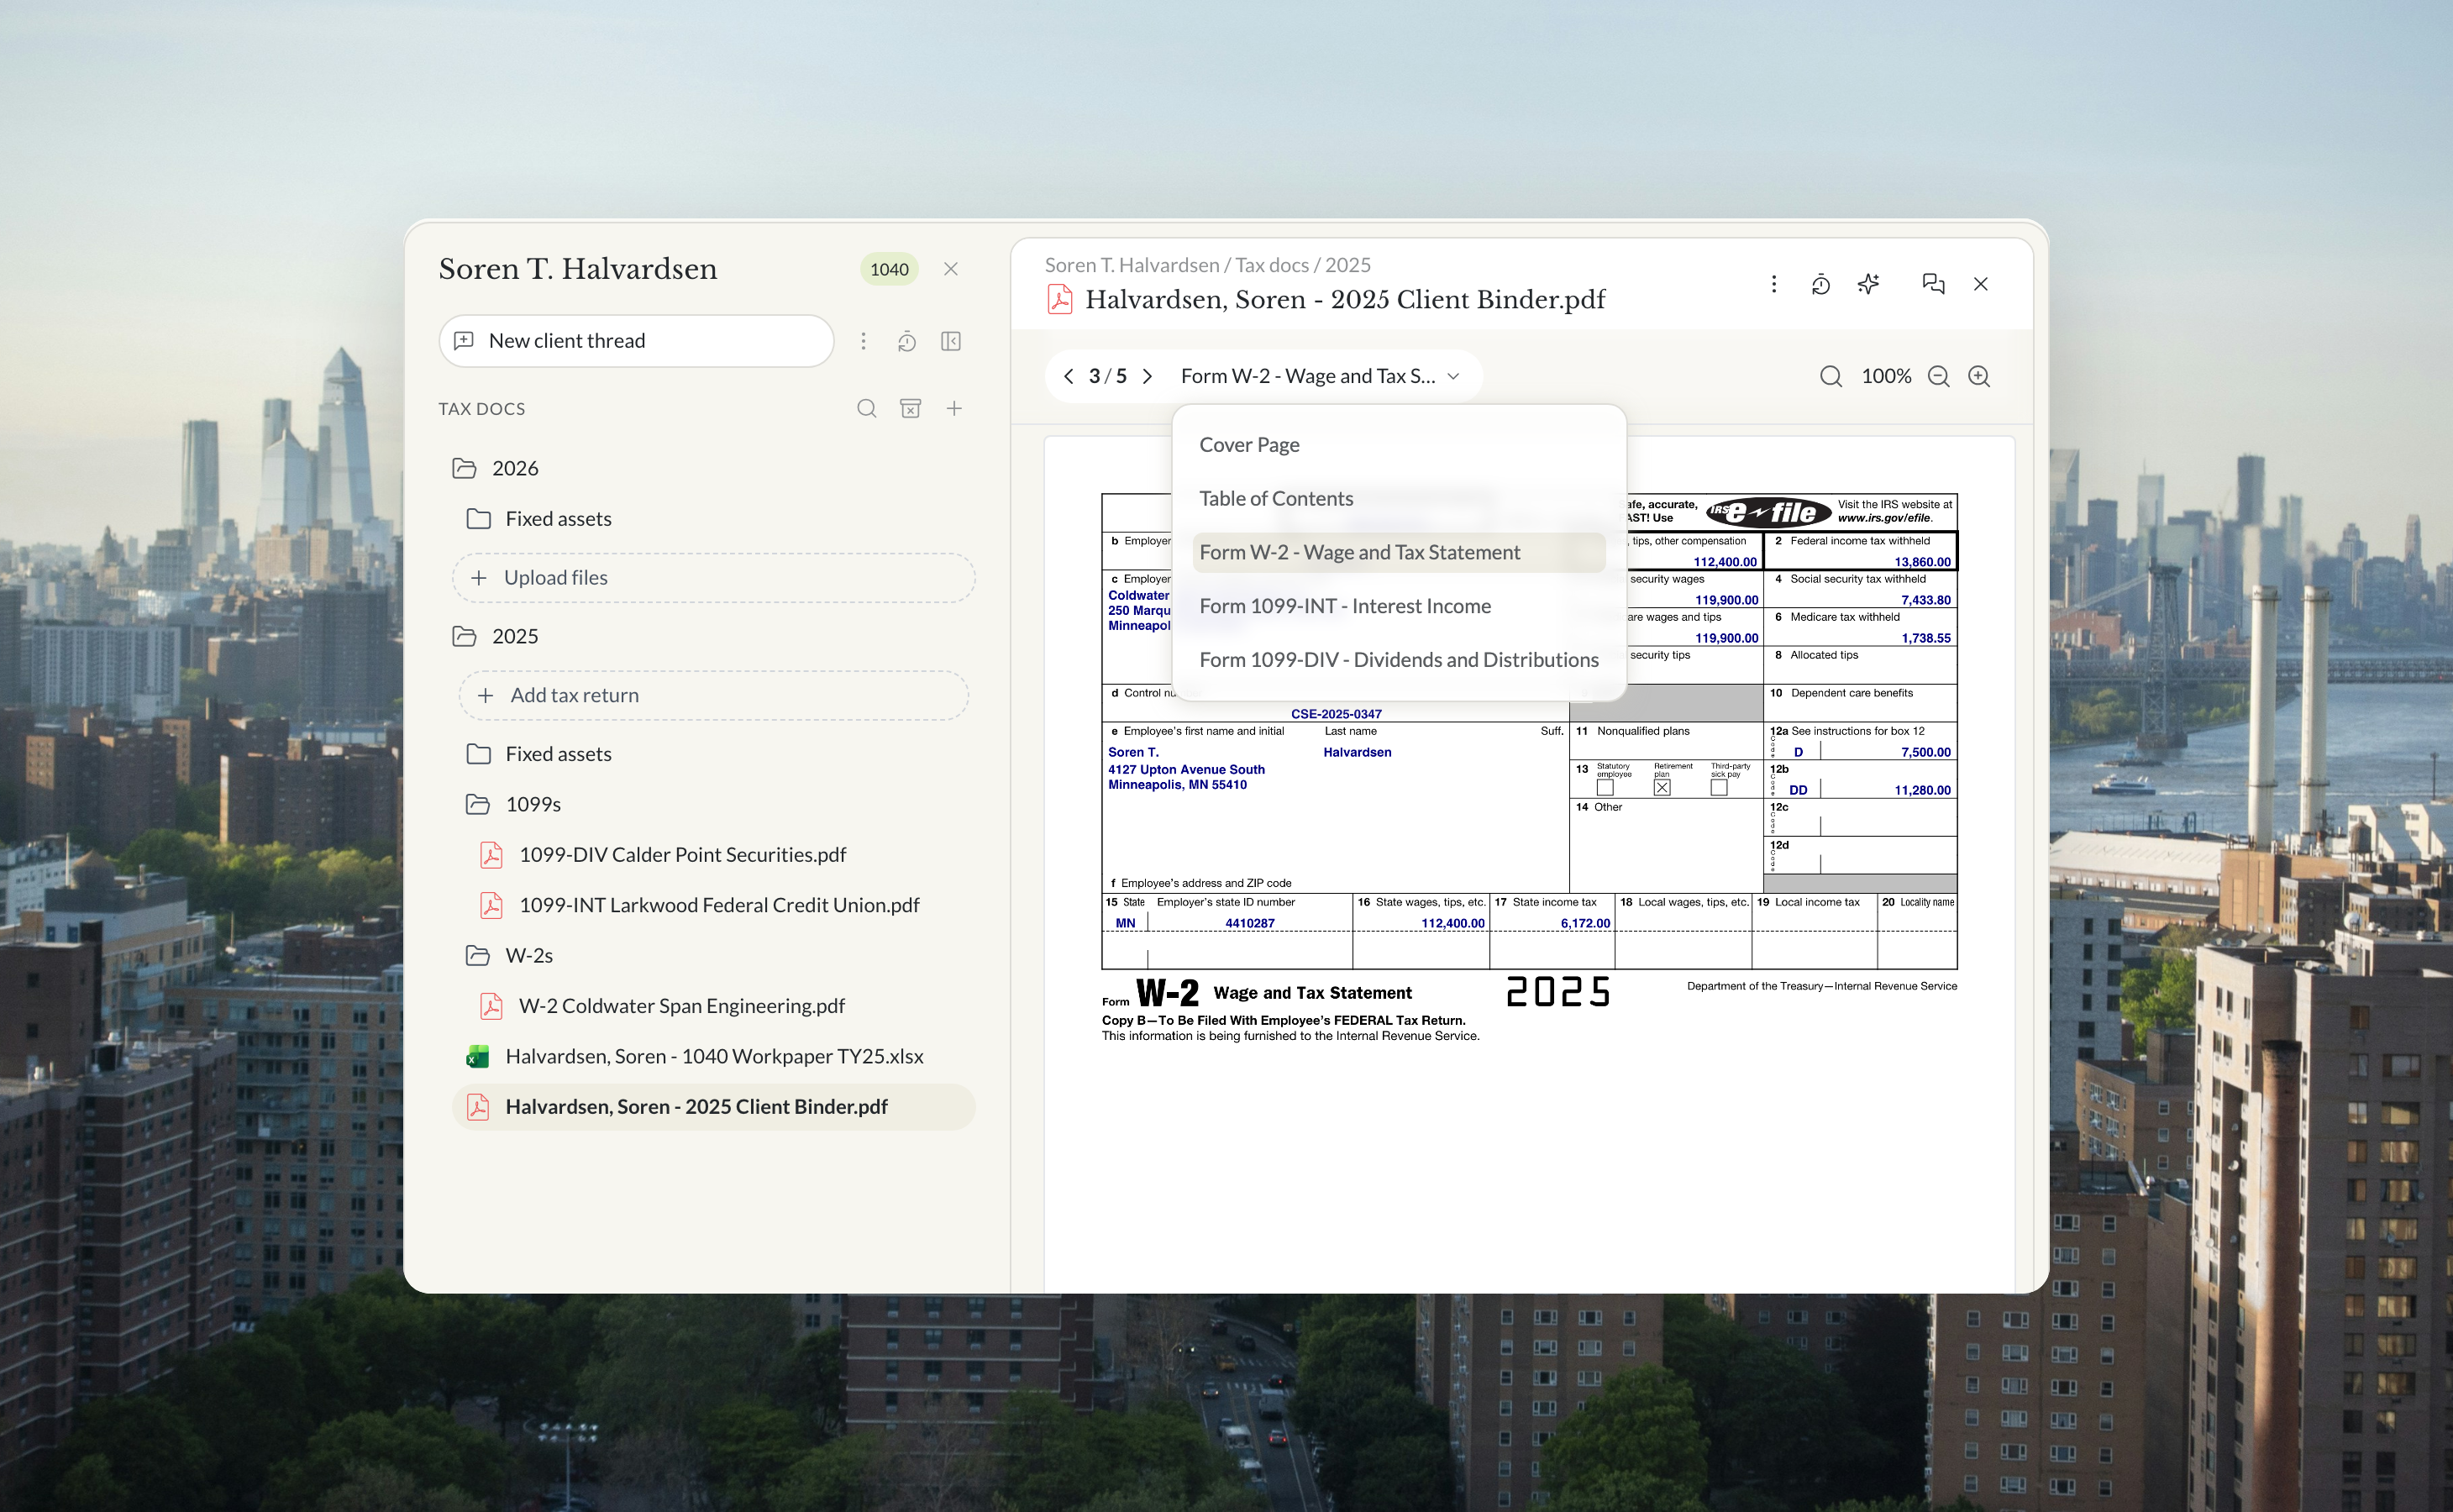
Task: Open 1099-INT Larkwood Federal Credit Union.pdf
Action: tap(700, 905)
